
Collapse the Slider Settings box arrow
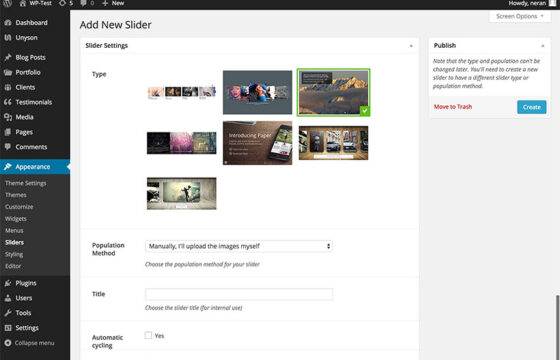(x=411, y=46)
